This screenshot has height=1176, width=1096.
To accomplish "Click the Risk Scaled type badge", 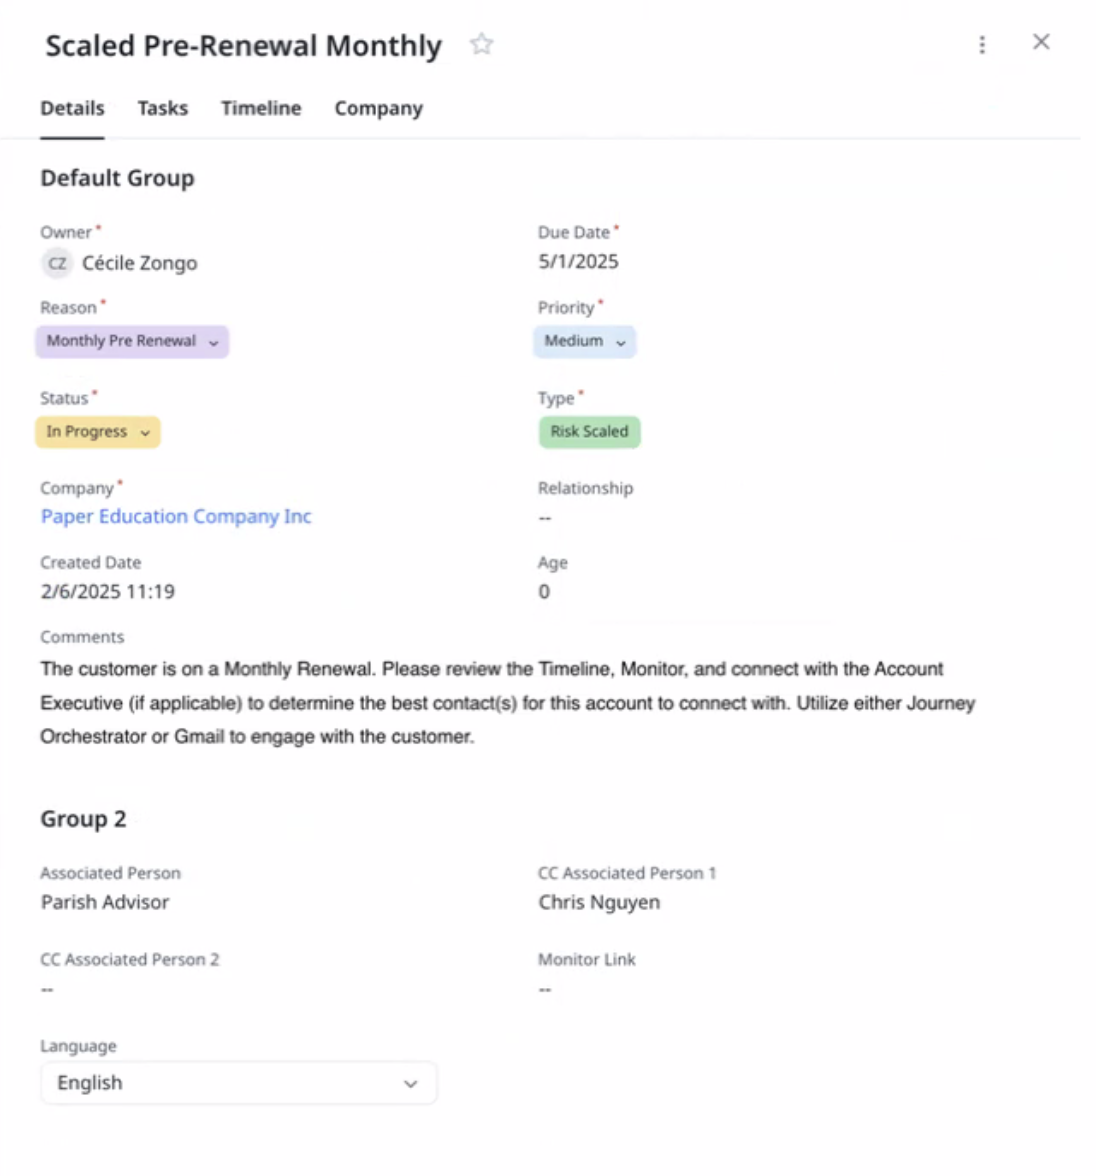I will pyautogui.click(x=589, y=432).
